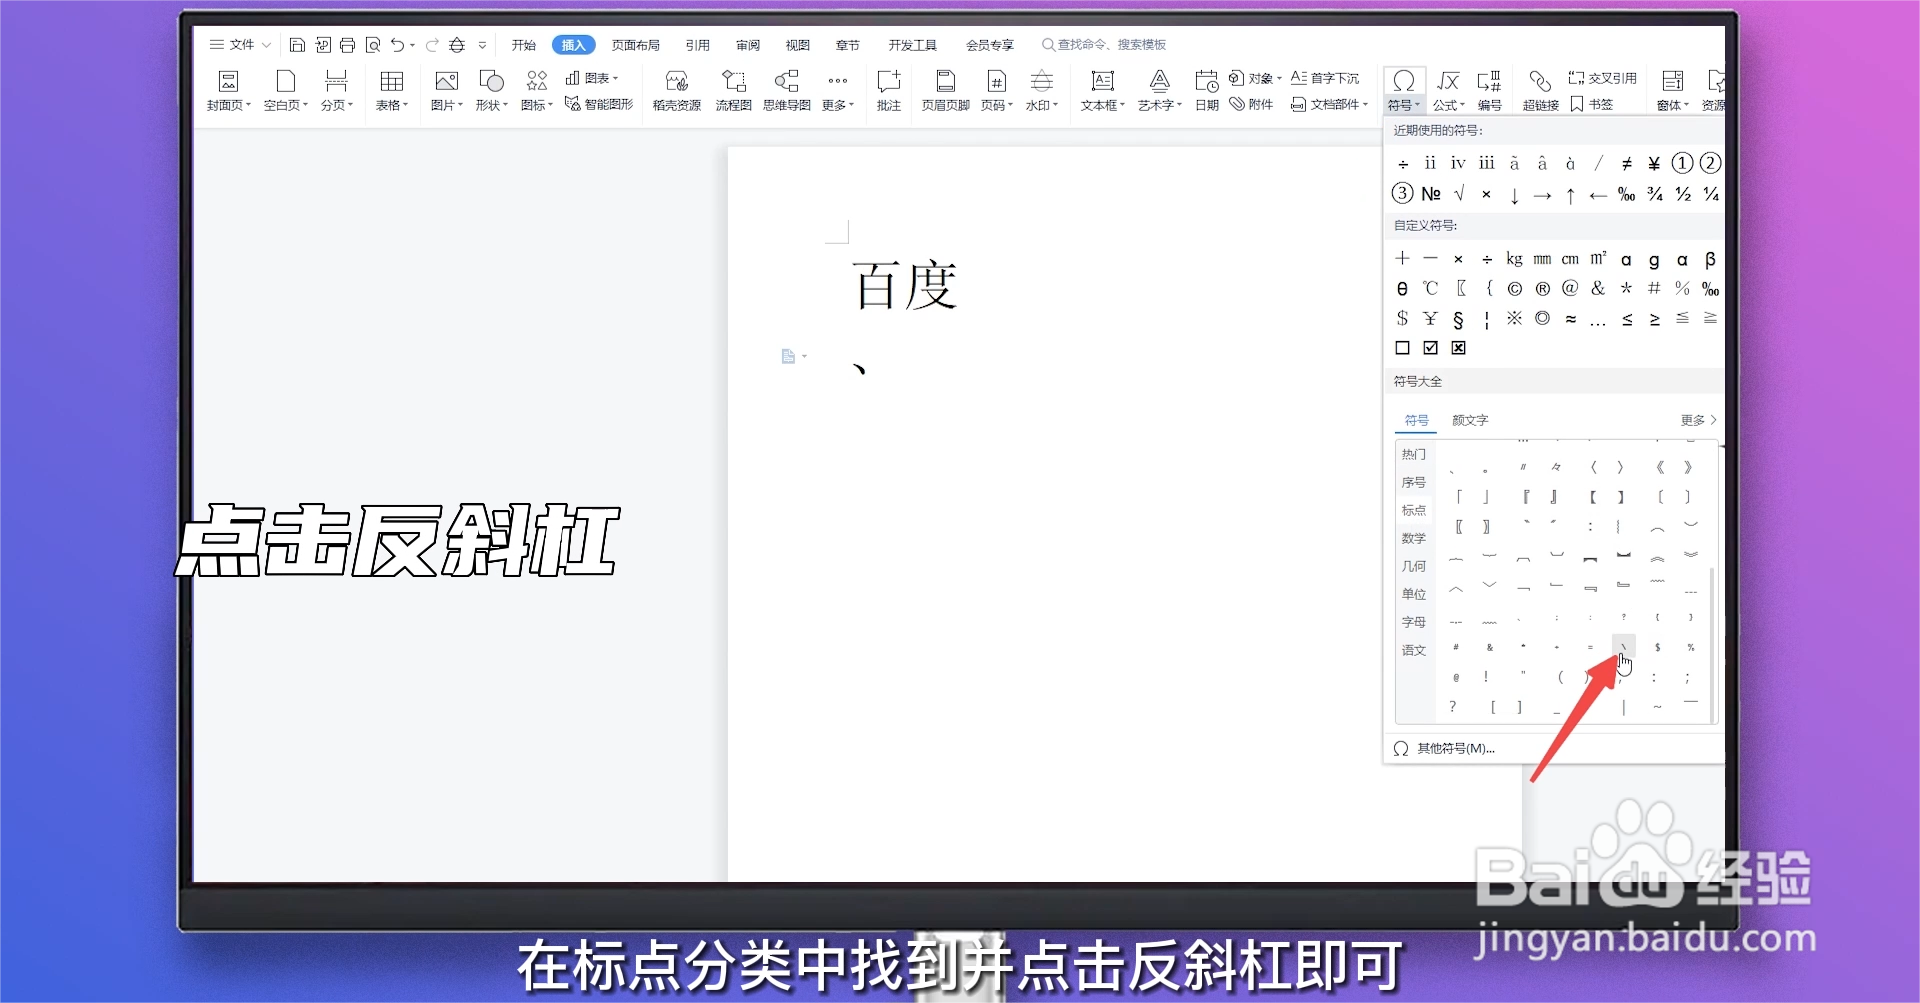Viewport: 1920px width, 1003px height.
Task: Open the 颜文字 emoticon tab
Action: (1469, 420)
